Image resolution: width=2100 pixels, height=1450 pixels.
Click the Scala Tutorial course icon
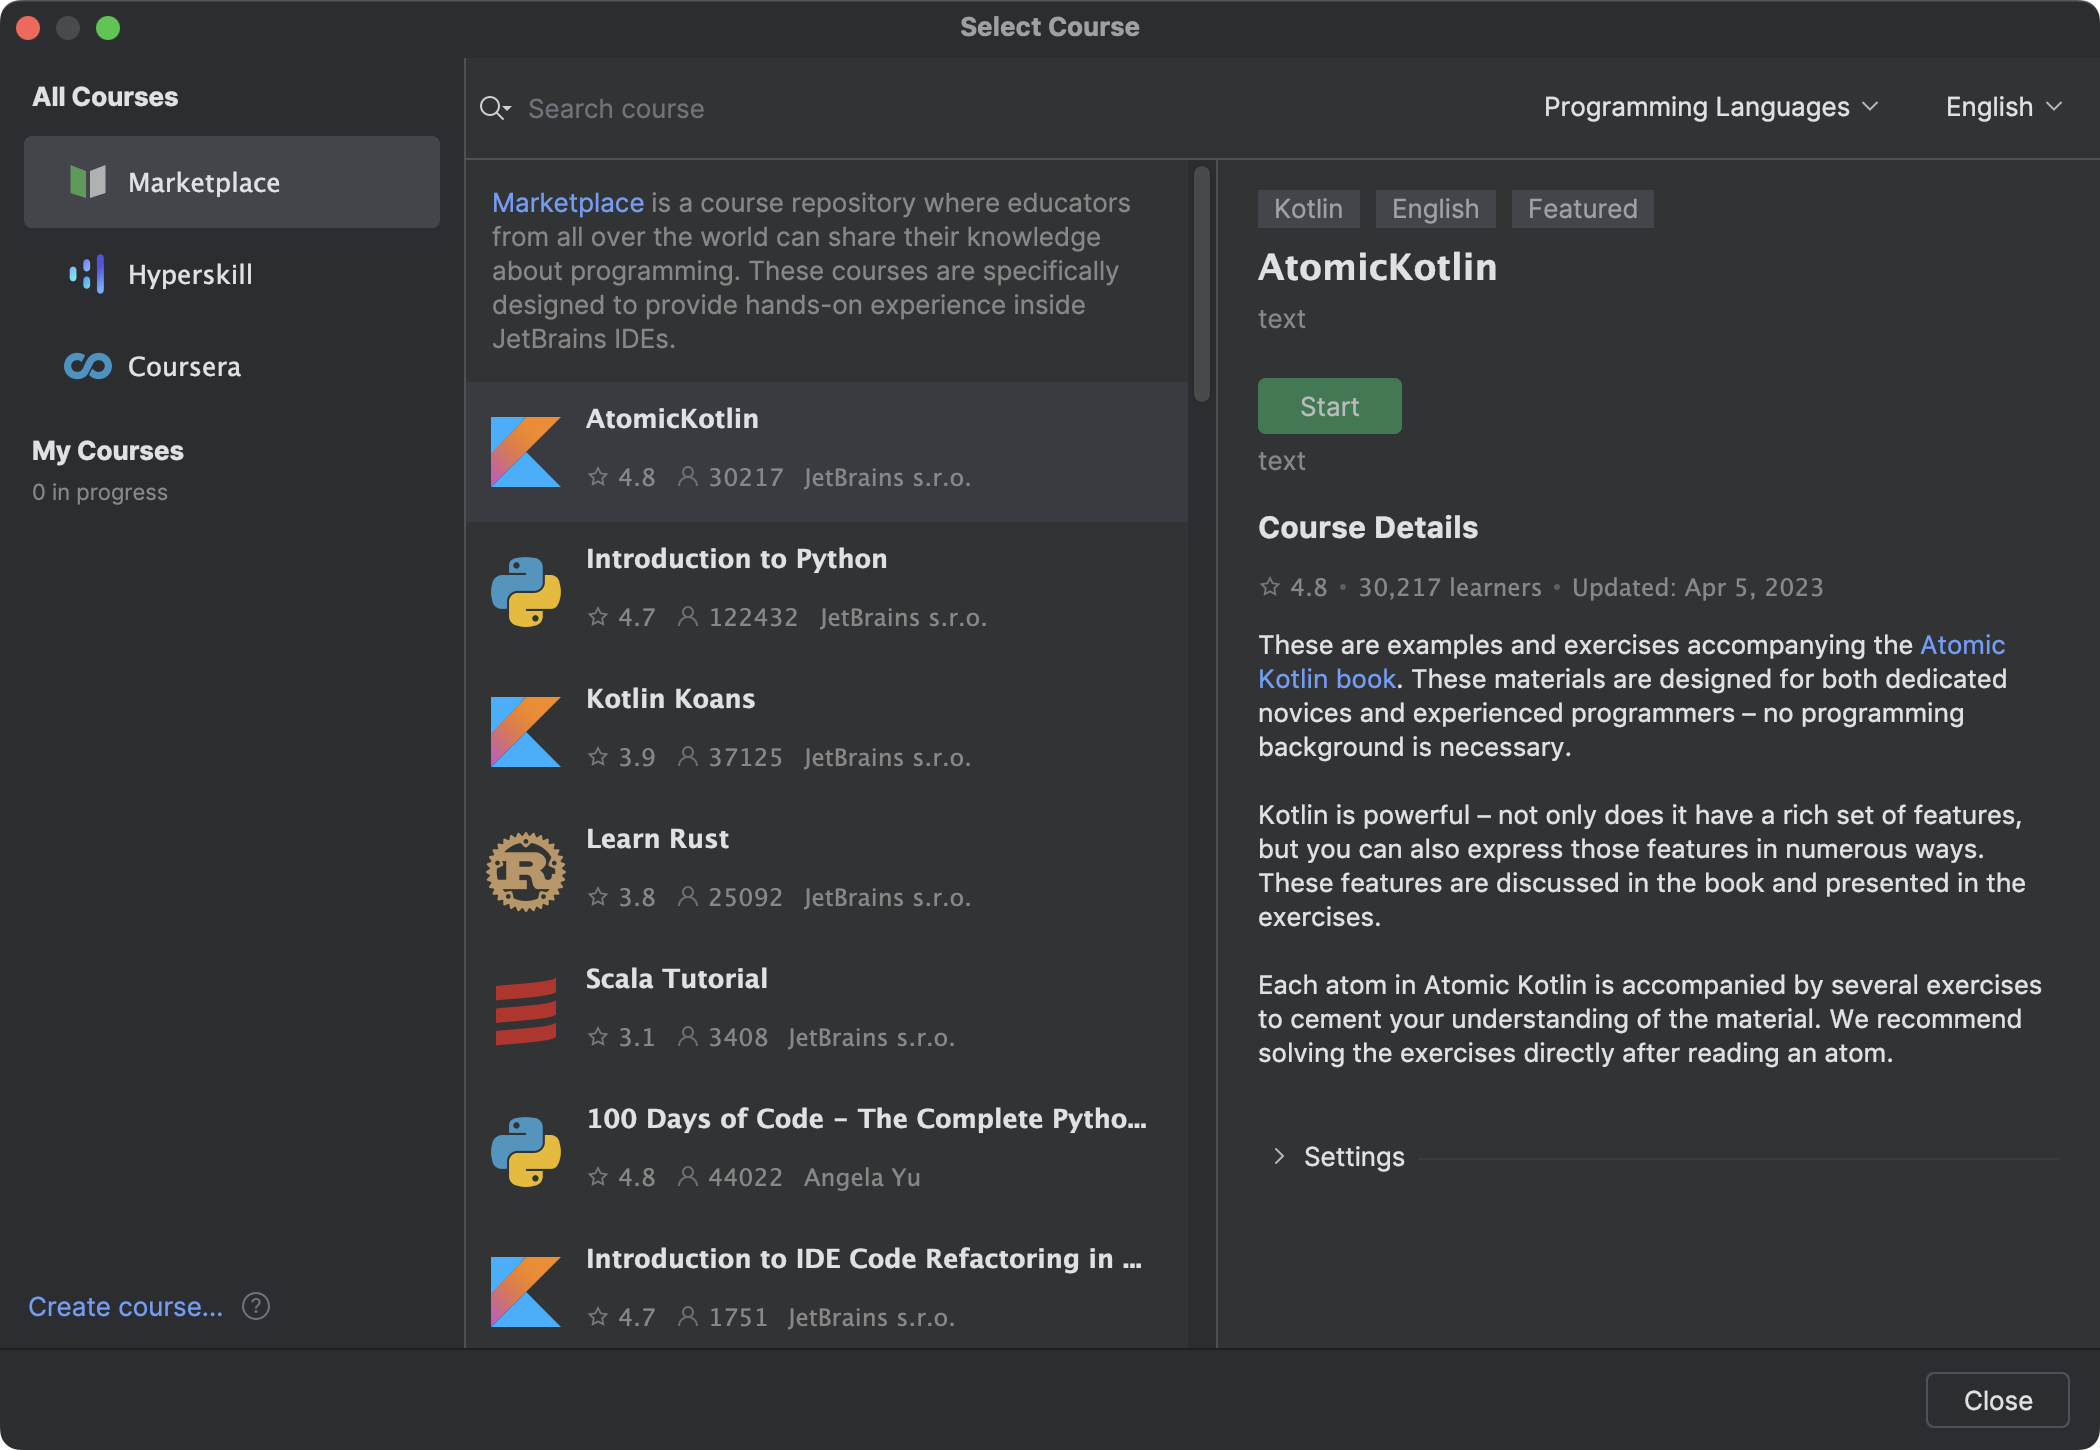pos(525,1010)
